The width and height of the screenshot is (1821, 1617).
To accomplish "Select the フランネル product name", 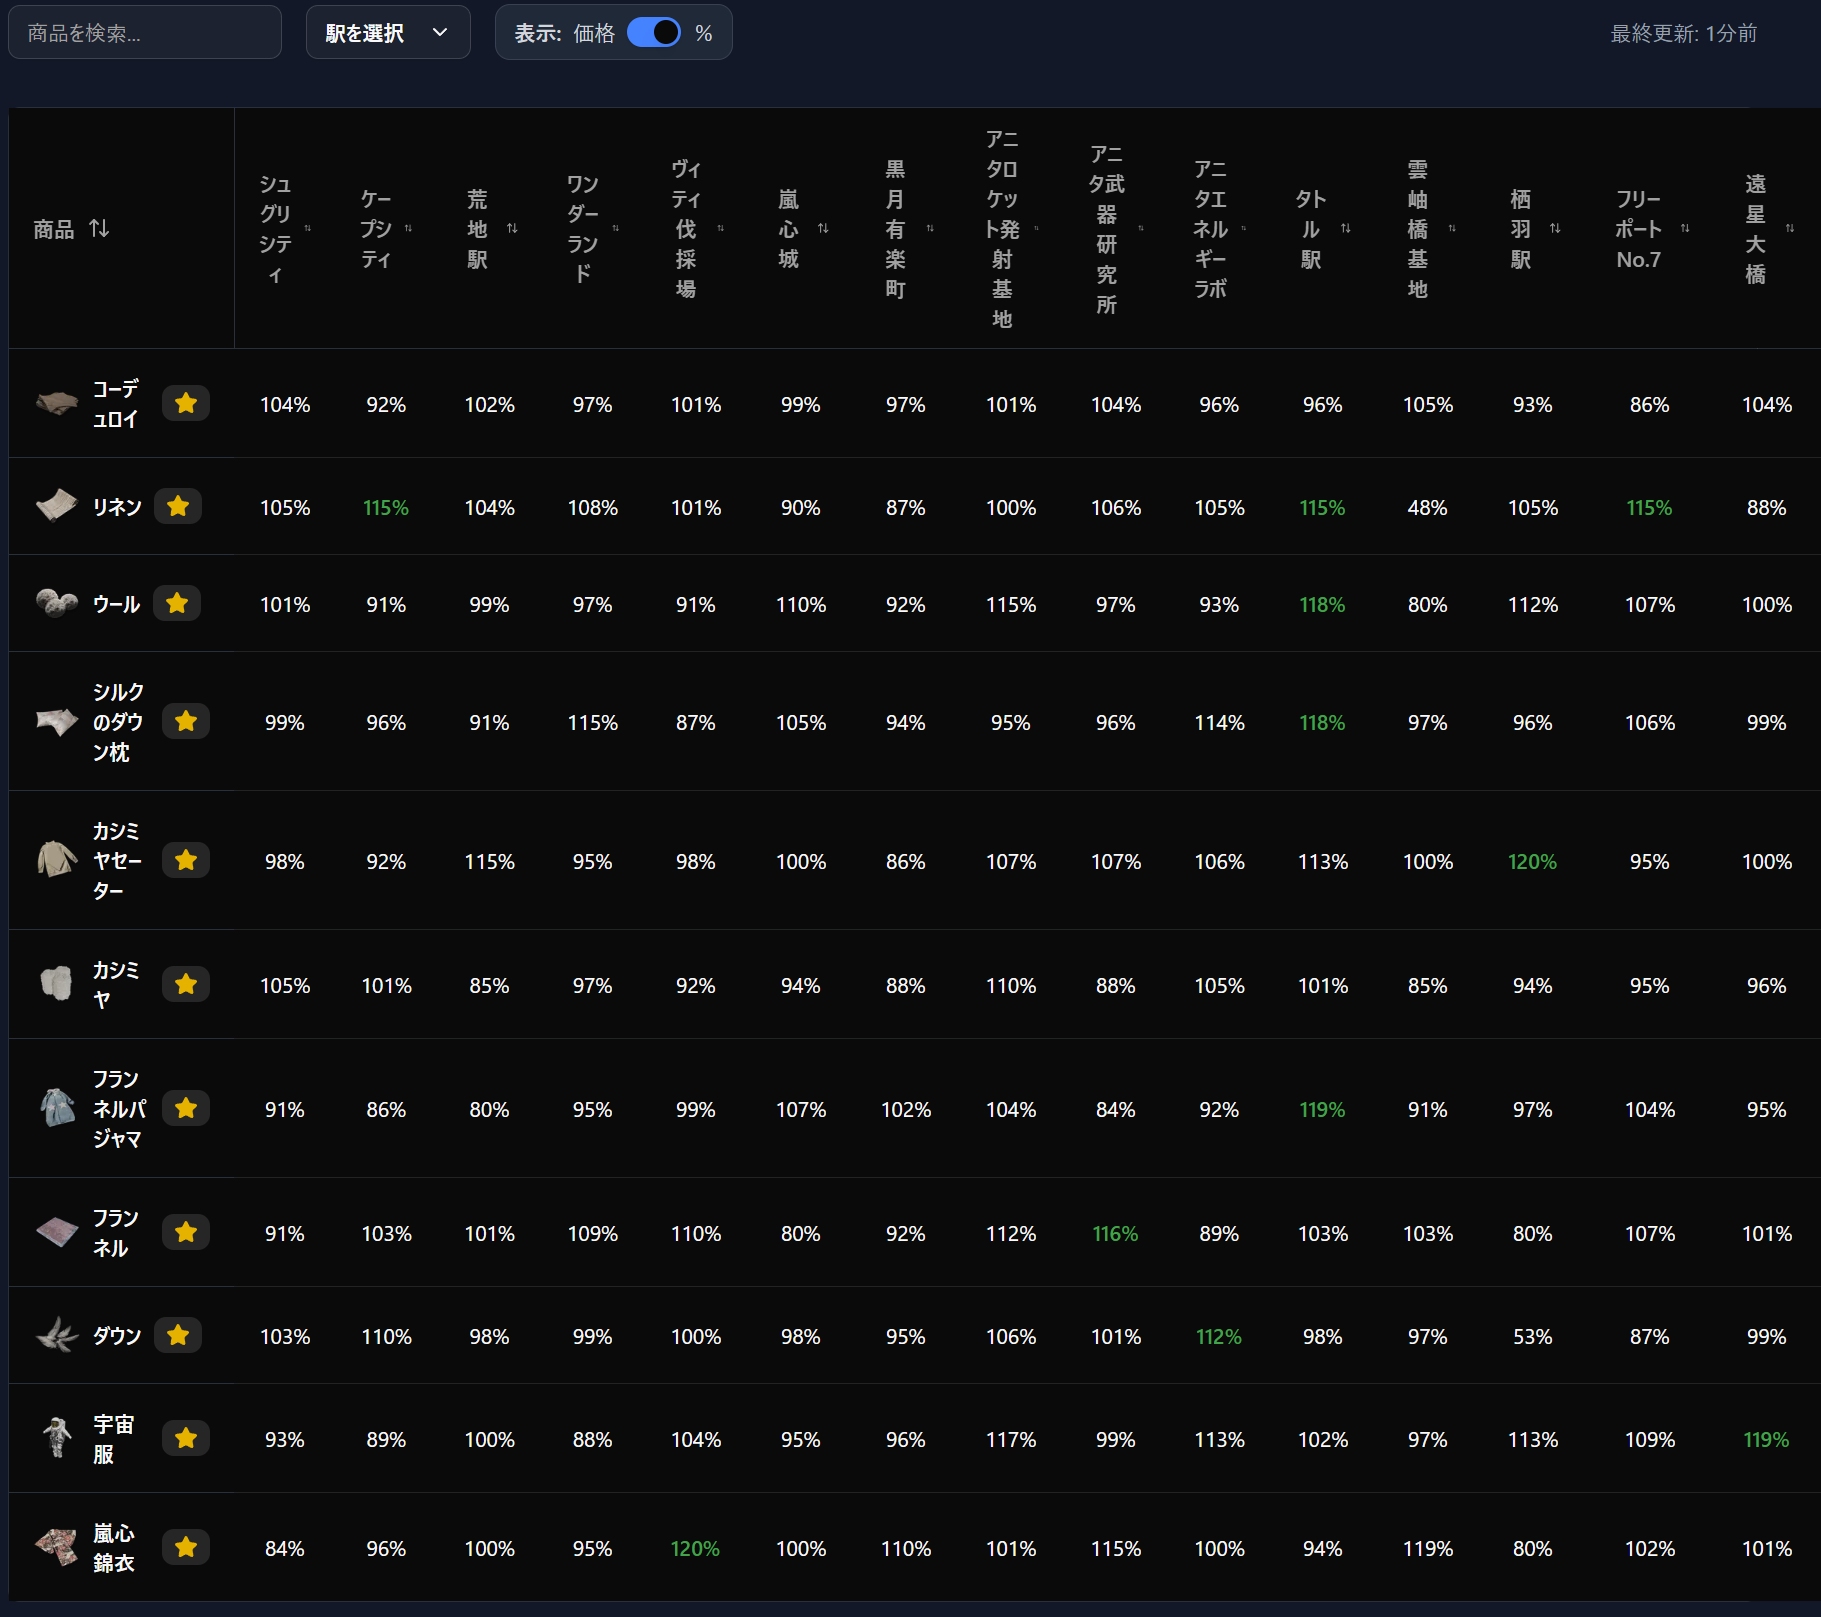I will pyautogui.click(x=115, y=1232).
